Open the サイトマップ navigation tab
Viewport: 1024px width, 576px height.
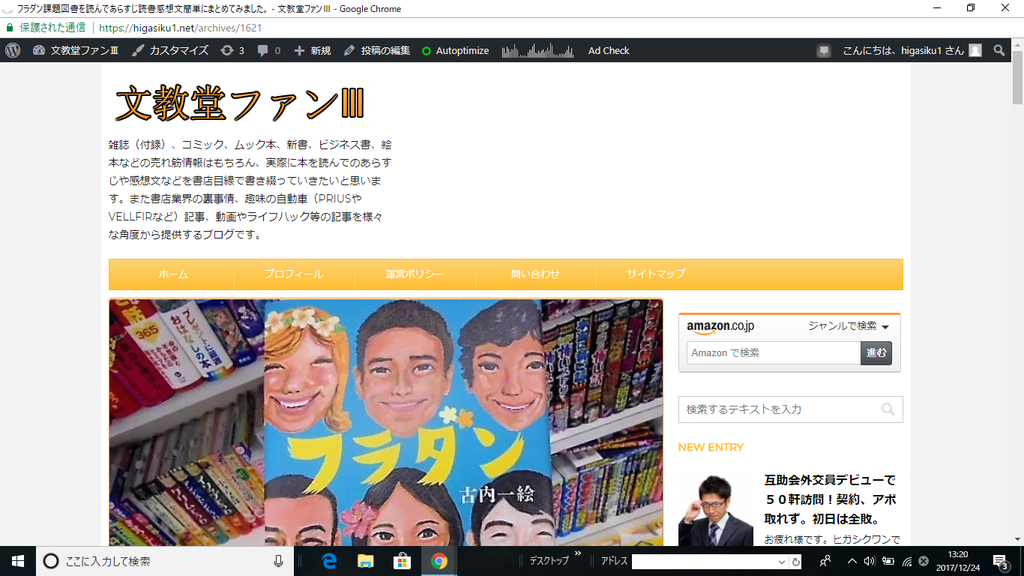656,274
